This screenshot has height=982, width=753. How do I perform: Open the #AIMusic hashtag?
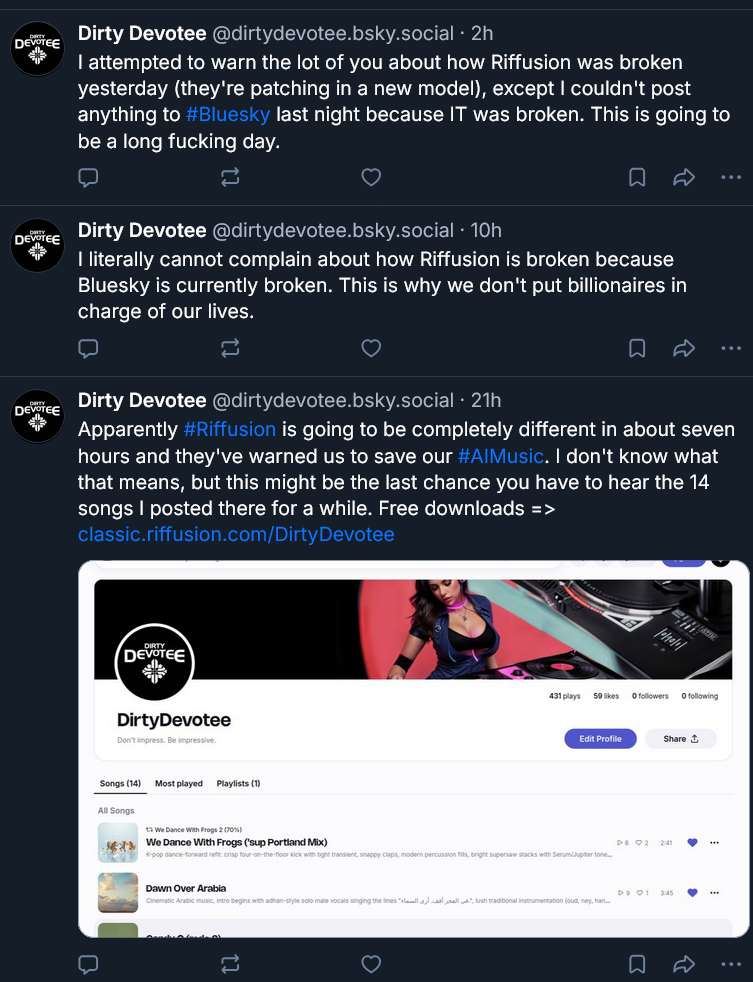pyautogui.click(x=501, y=456)
